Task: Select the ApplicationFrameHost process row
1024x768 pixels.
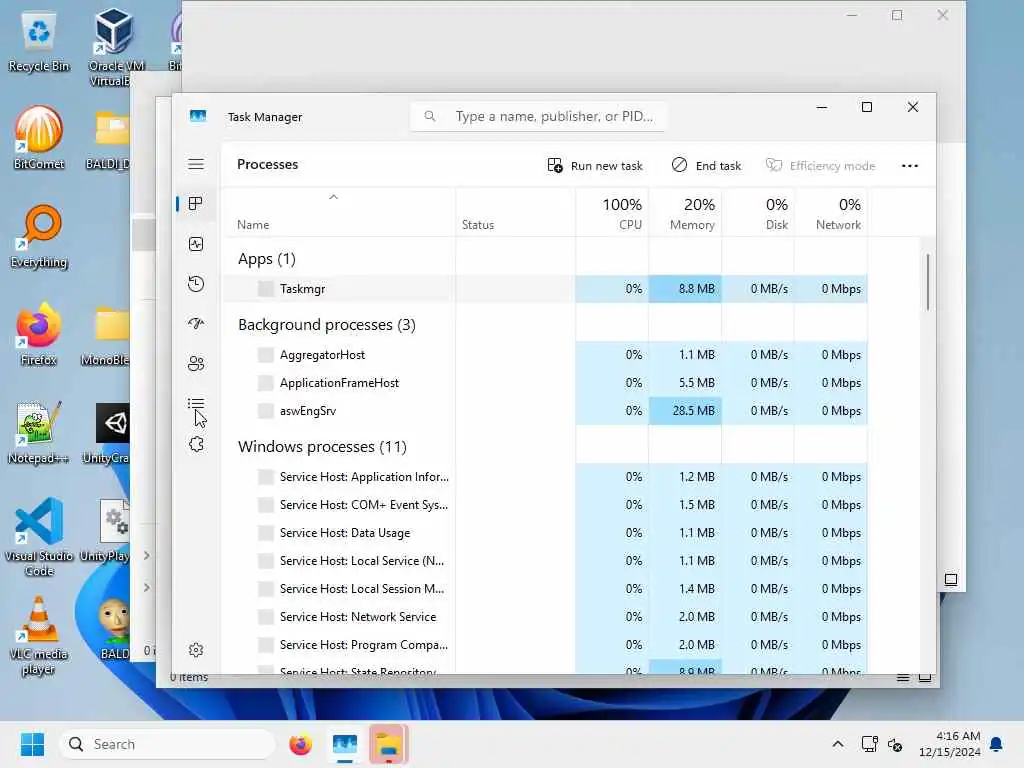Action: (545, 383)
